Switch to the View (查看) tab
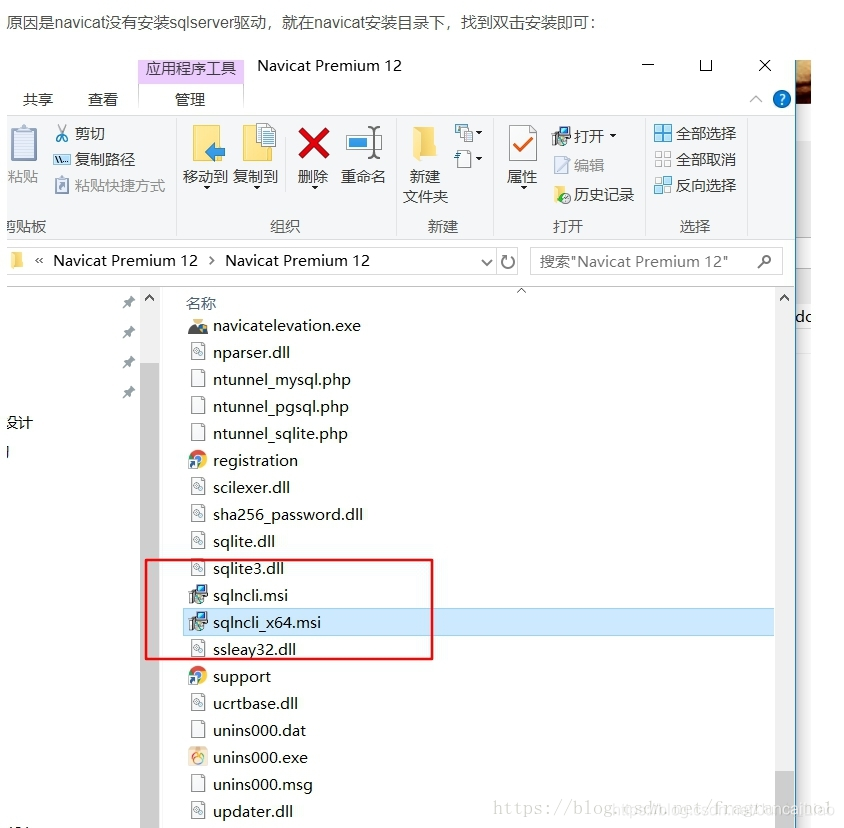Viewport: 844px width, 828px height. click(102, 100)
